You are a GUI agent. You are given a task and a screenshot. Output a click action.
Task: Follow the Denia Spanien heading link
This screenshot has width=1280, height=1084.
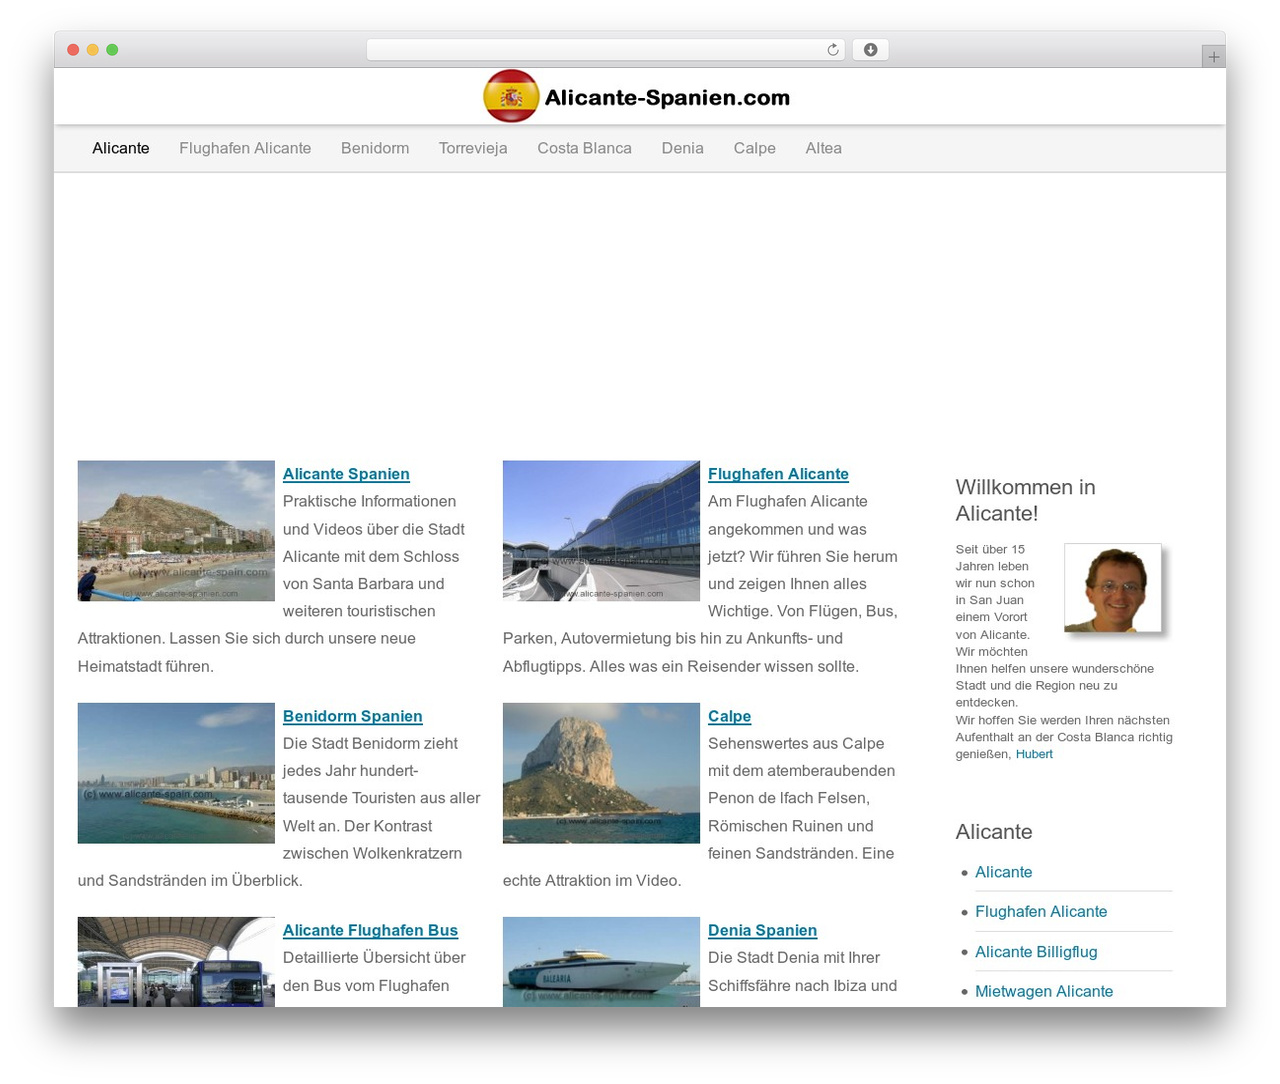762,930
